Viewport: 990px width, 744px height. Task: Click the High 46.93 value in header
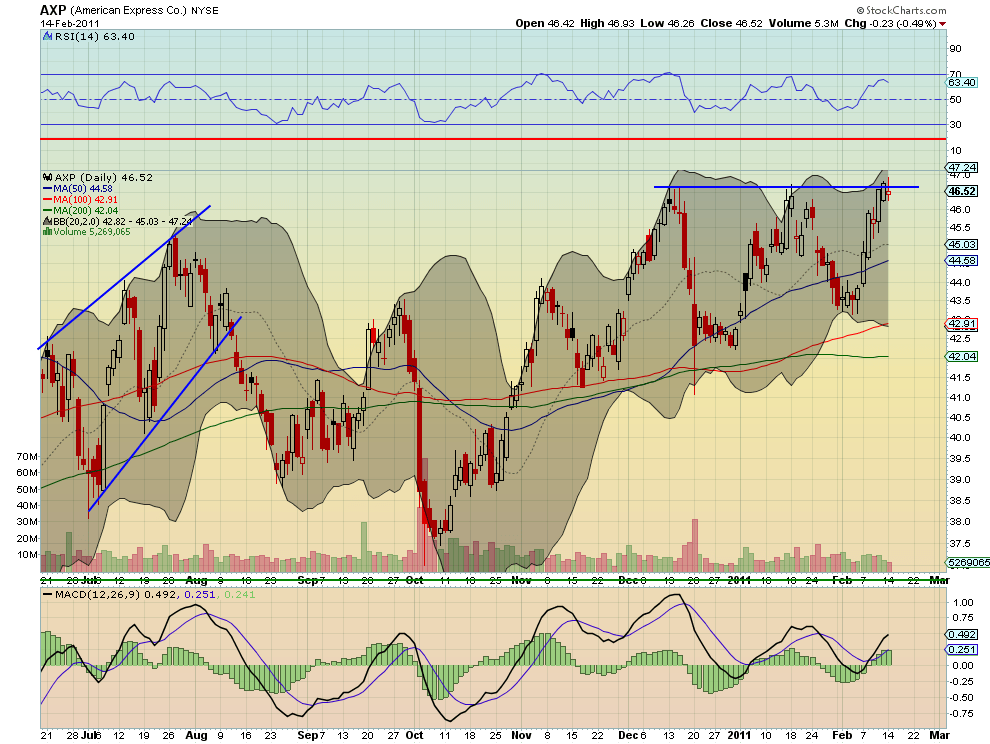(x=607, y=23)
